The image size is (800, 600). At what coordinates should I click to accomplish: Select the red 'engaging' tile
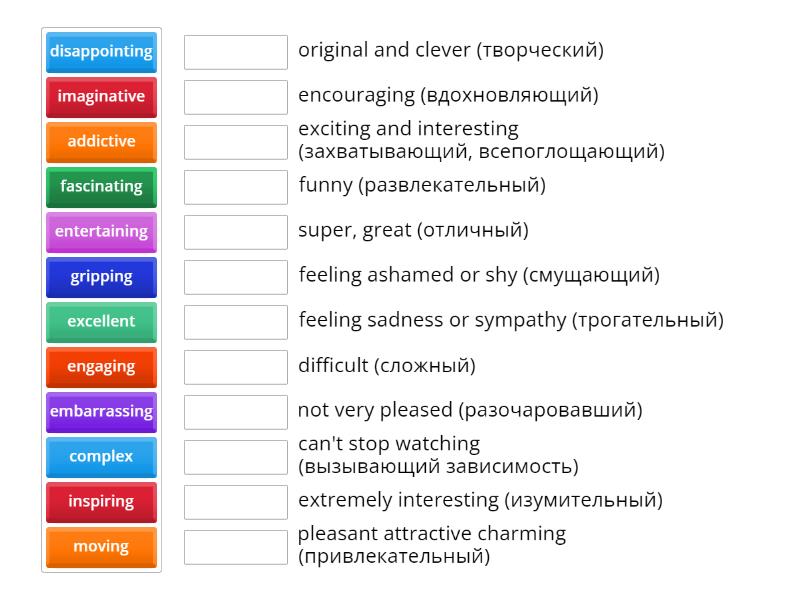click(x=101, y=367)
